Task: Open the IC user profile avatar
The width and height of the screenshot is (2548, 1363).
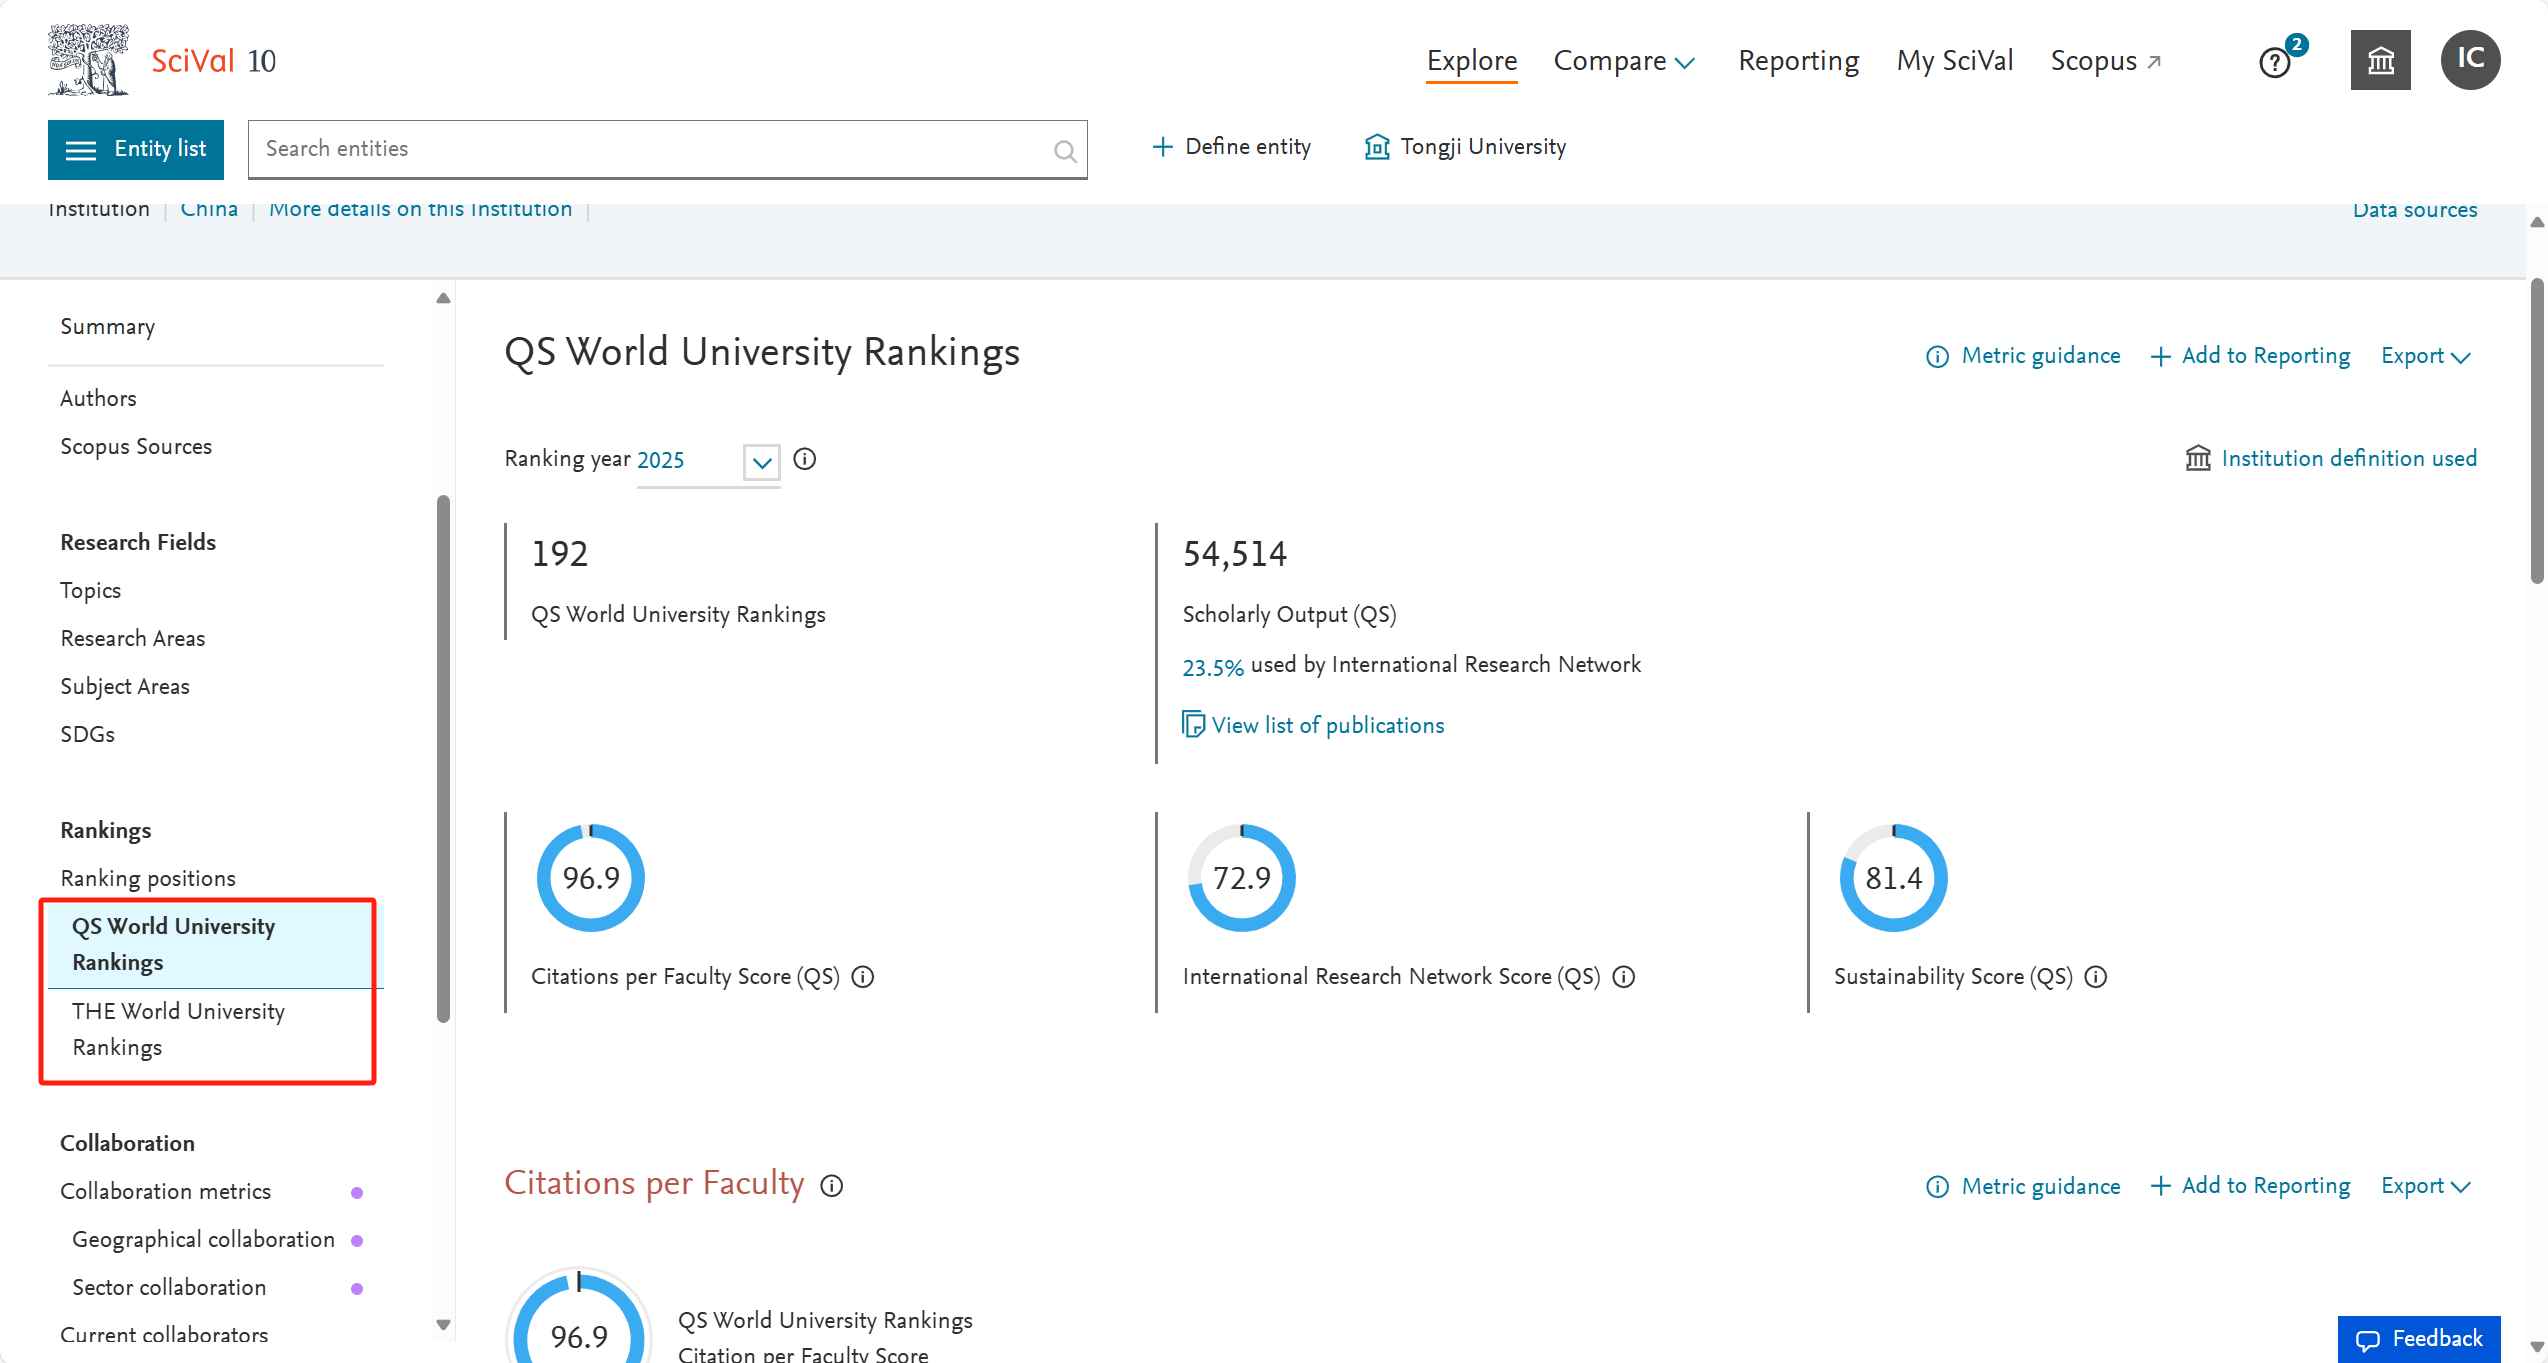Action: pyautogui.click(x=2470, y=60)
